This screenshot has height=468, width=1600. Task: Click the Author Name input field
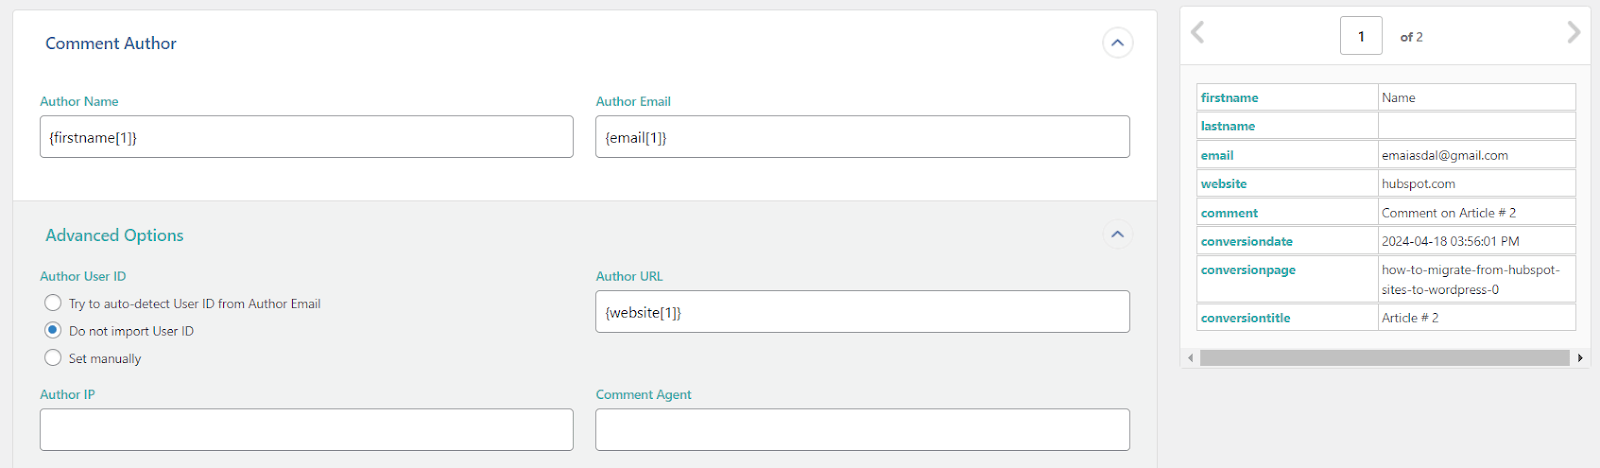[x=306, y=137]
